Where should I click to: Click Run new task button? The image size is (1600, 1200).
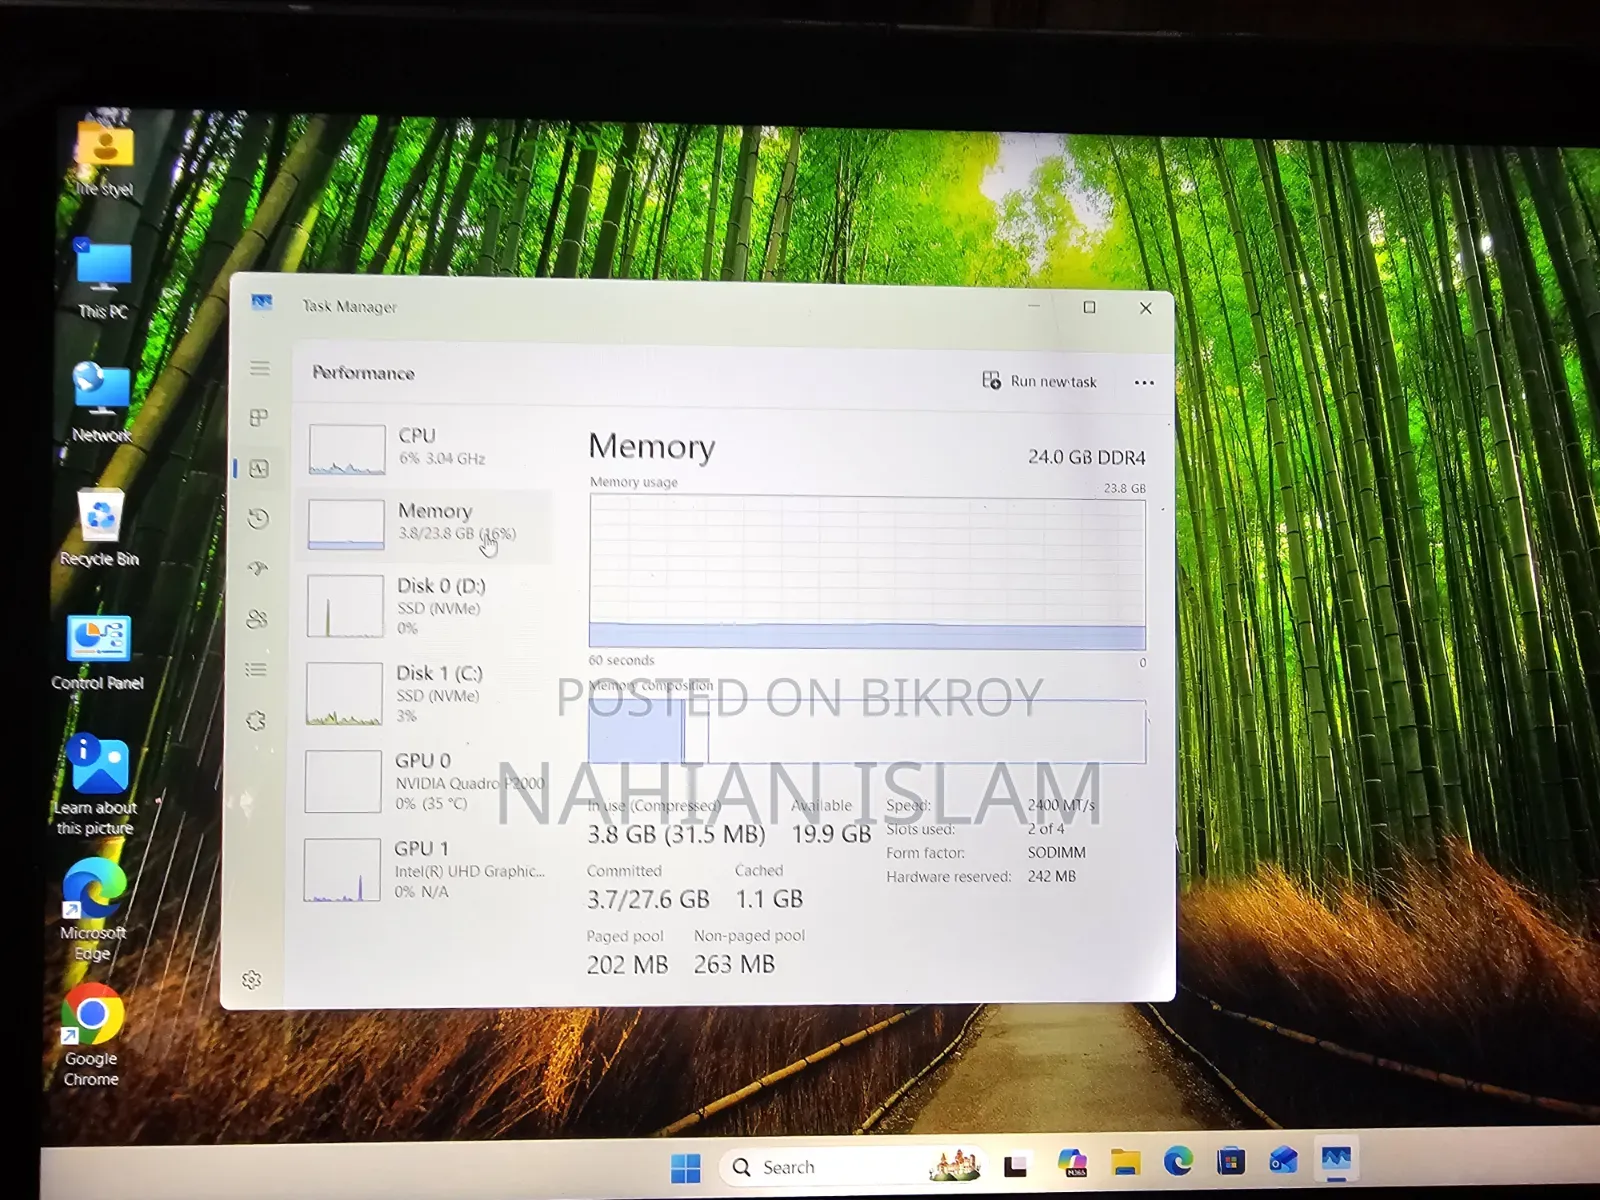pos(1040,381)
